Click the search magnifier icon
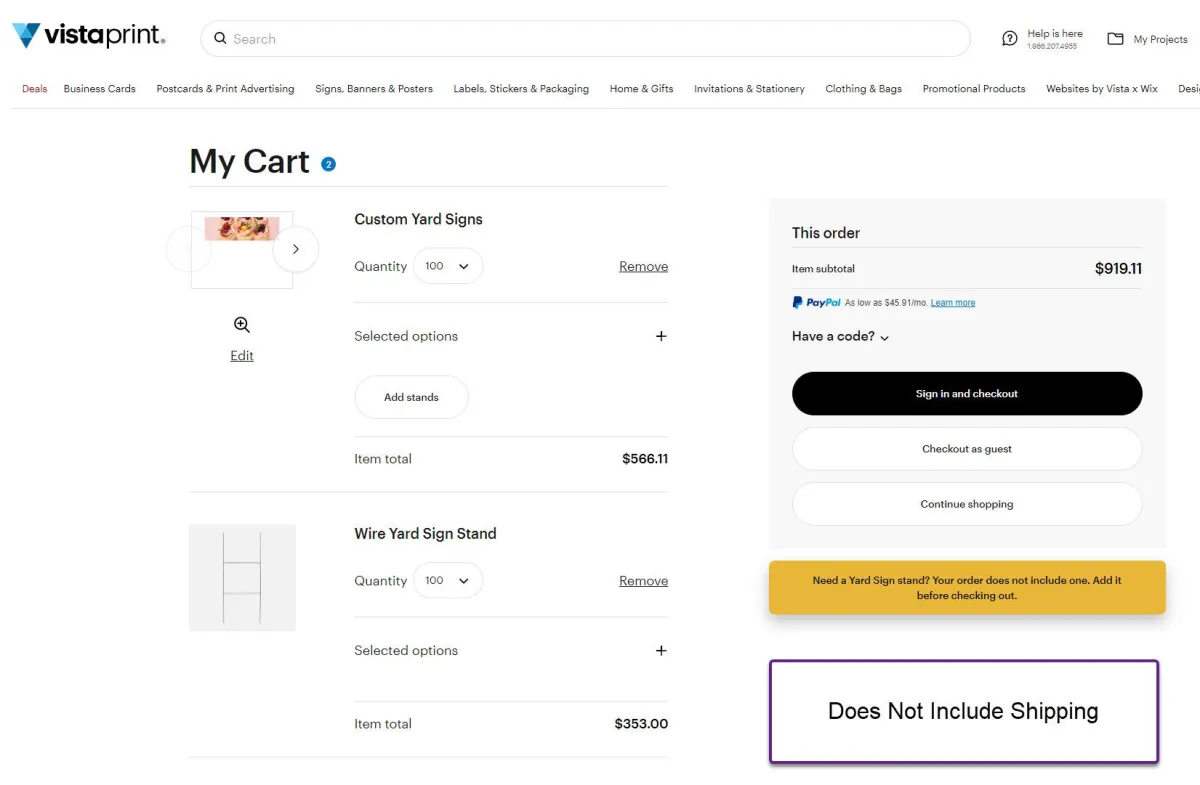 point(221,39)
